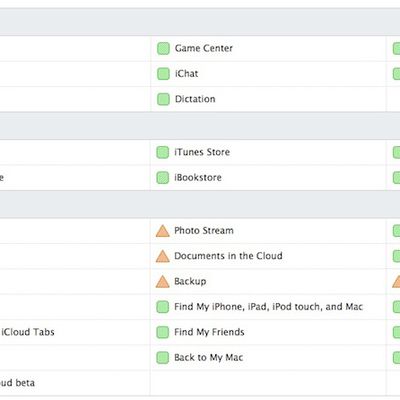Select the green status indicator for Dictation

[163, 99]
